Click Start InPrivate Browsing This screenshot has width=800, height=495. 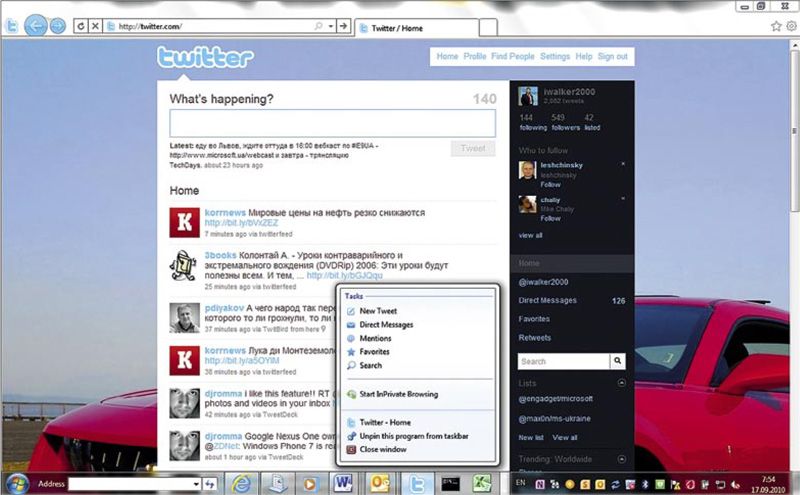[397, 394]
